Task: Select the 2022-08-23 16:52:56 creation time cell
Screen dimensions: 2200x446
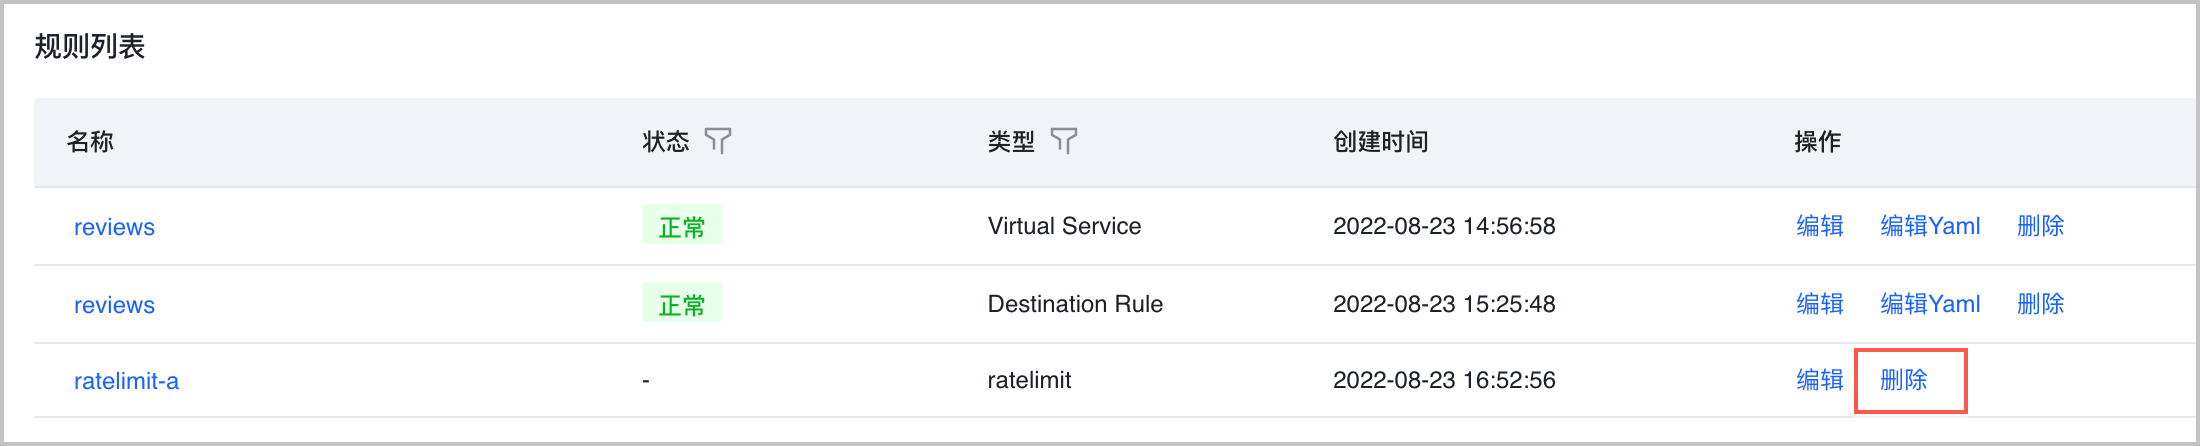Action: [1444, 380]
